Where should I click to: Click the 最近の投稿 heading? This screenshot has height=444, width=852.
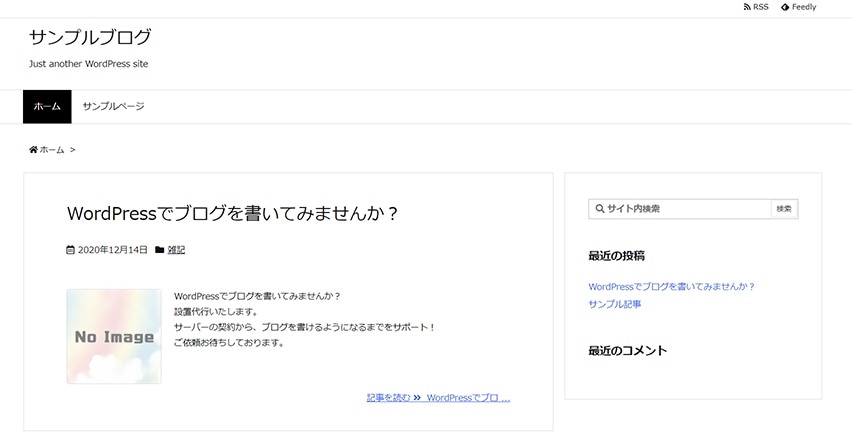pos(616,256)
